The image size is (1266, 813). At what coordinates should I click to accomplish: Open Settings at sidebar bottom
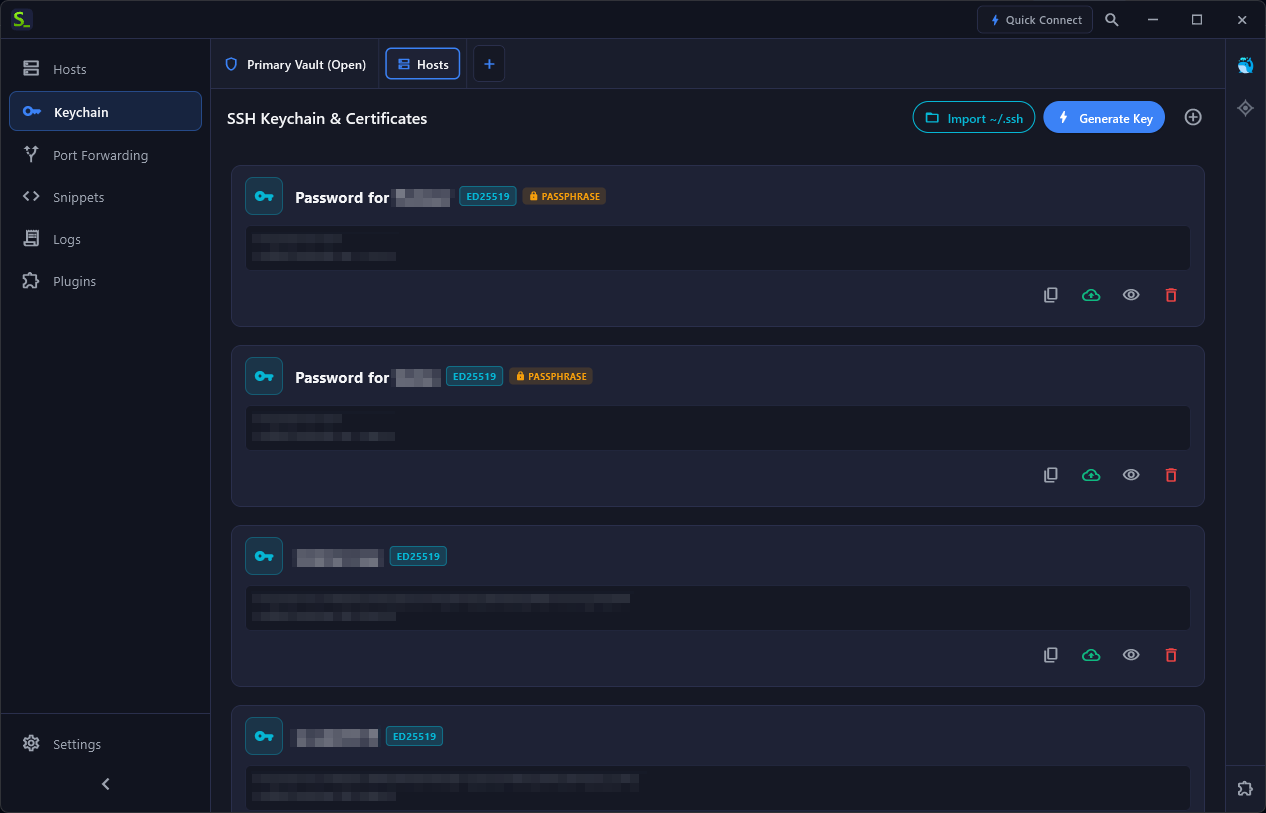[x=105, y=744]
